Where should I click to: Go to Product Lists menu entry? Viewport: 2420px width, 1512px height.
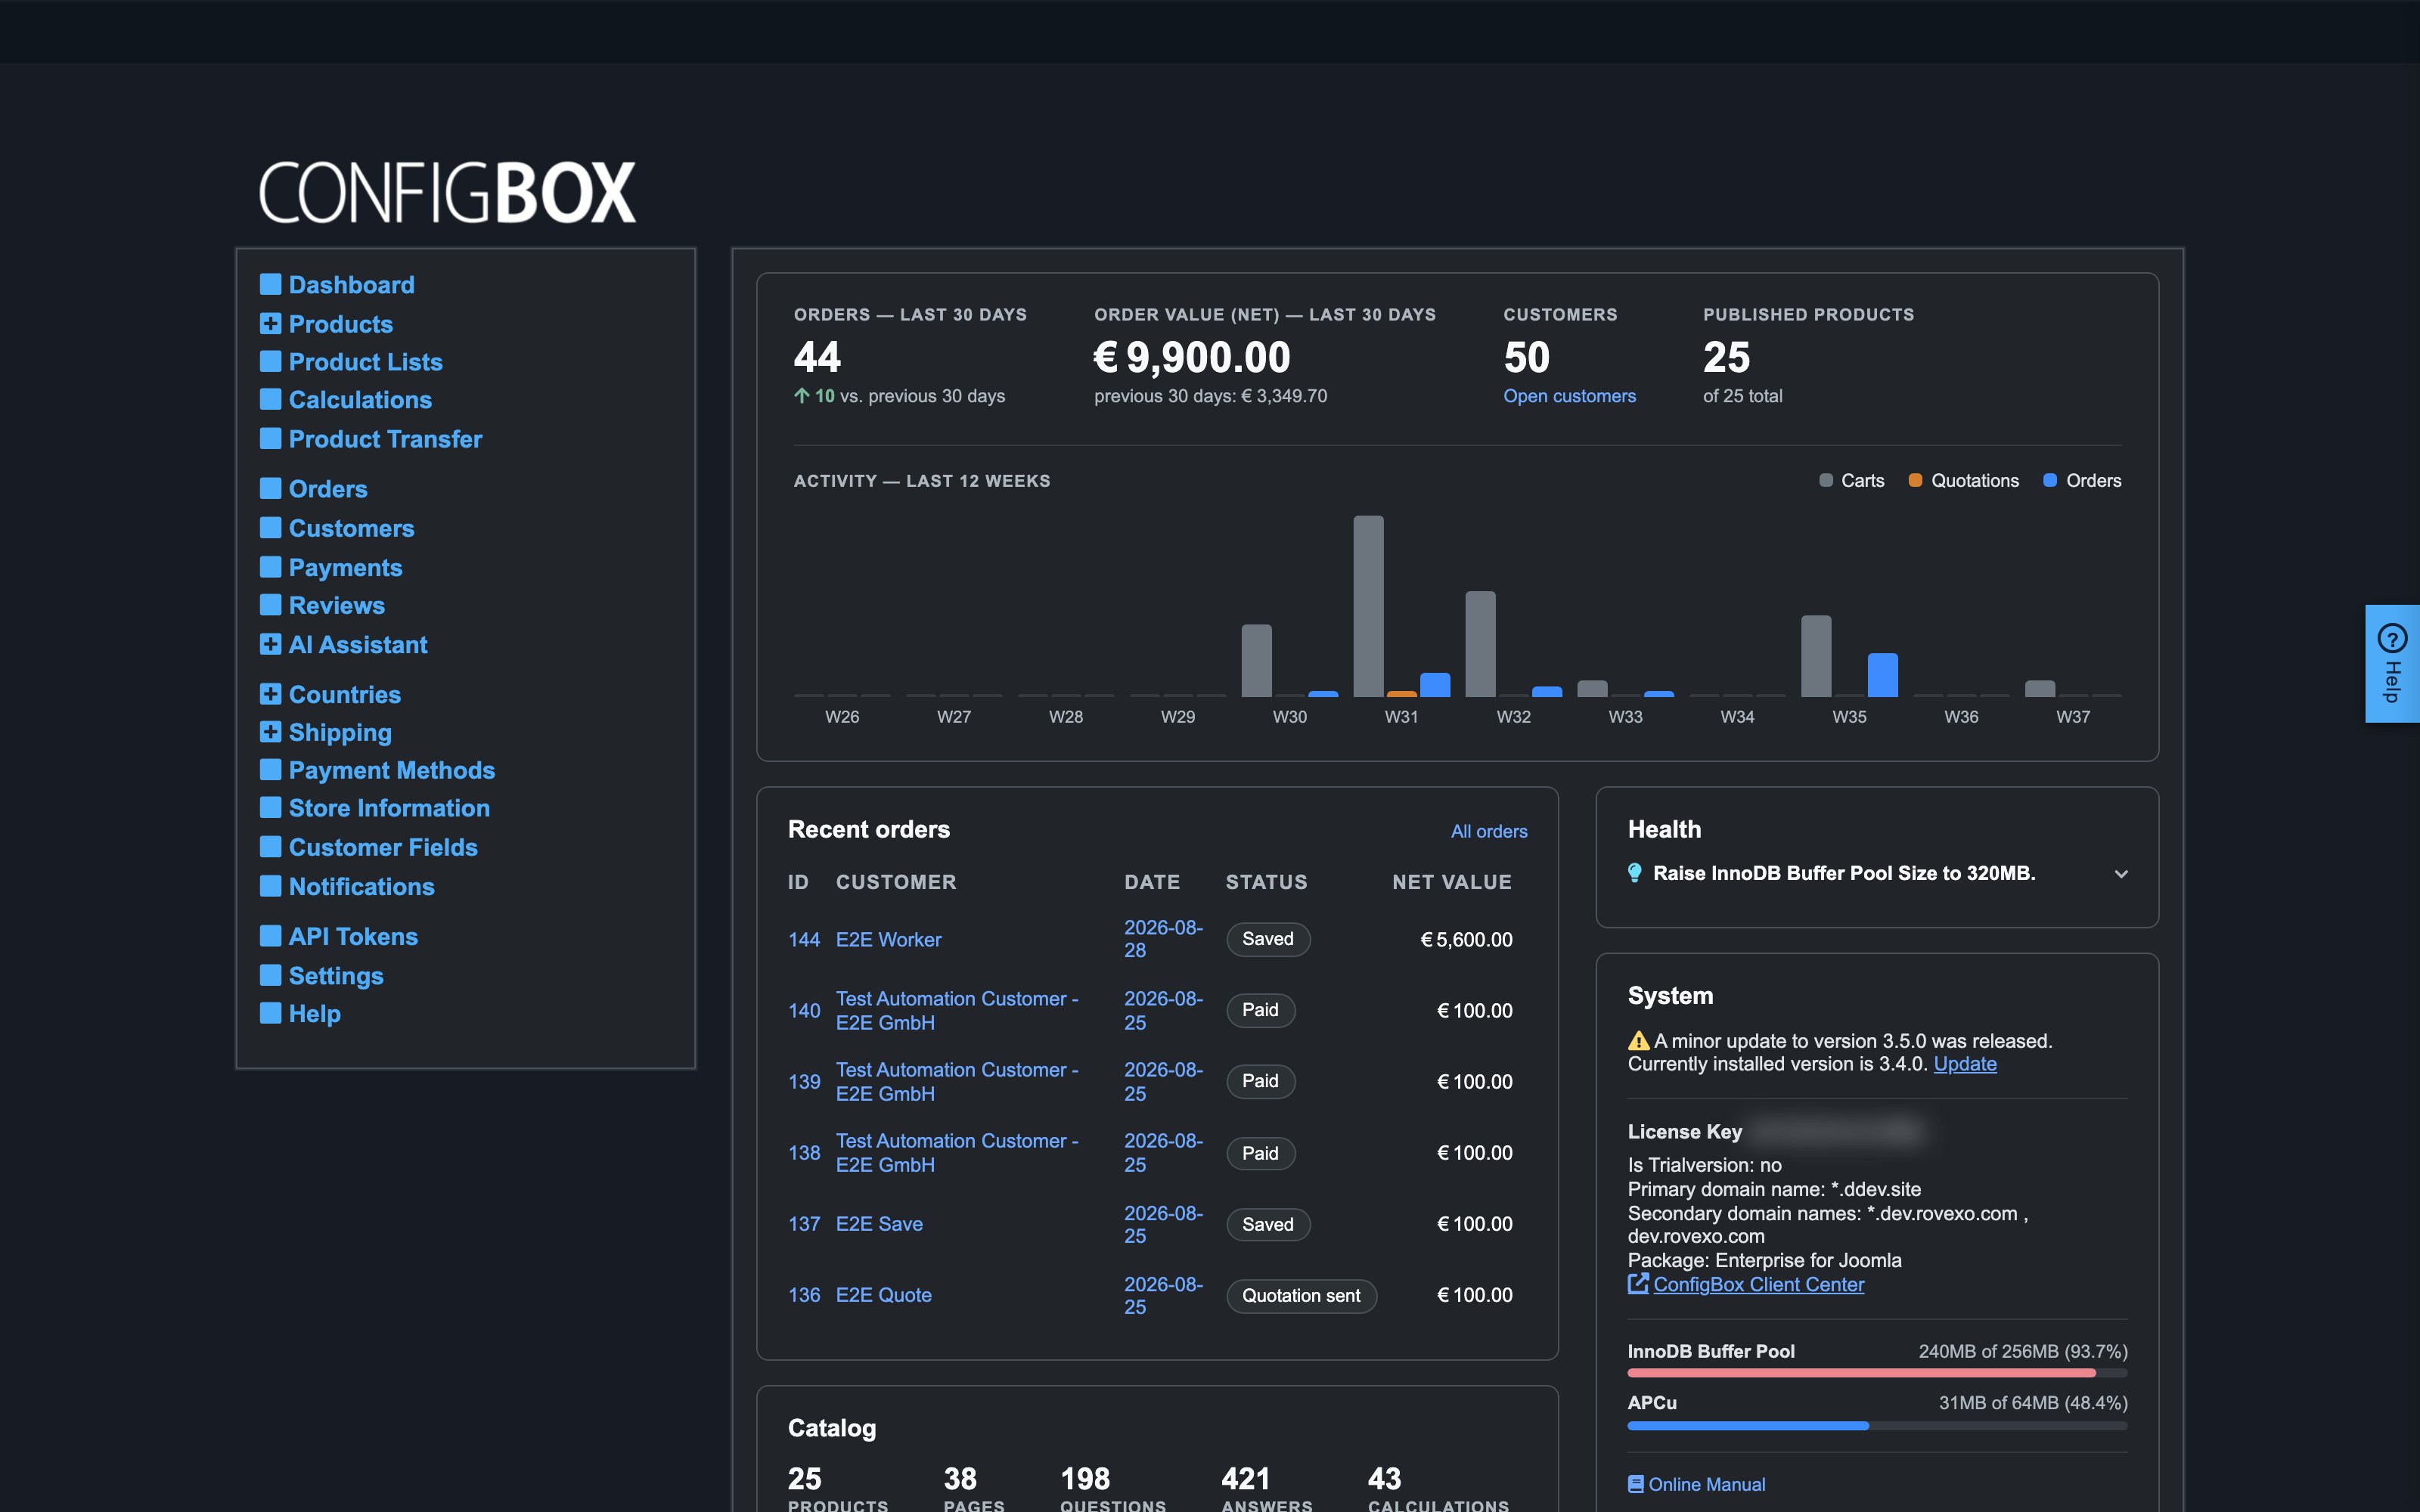click(x=365, y=362)
